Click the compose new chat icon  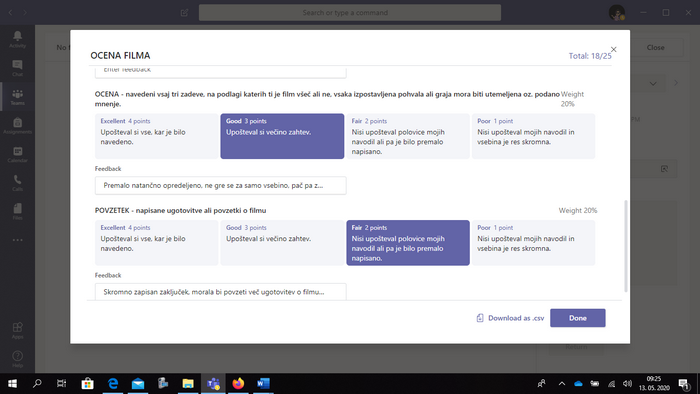coord(184,12)
